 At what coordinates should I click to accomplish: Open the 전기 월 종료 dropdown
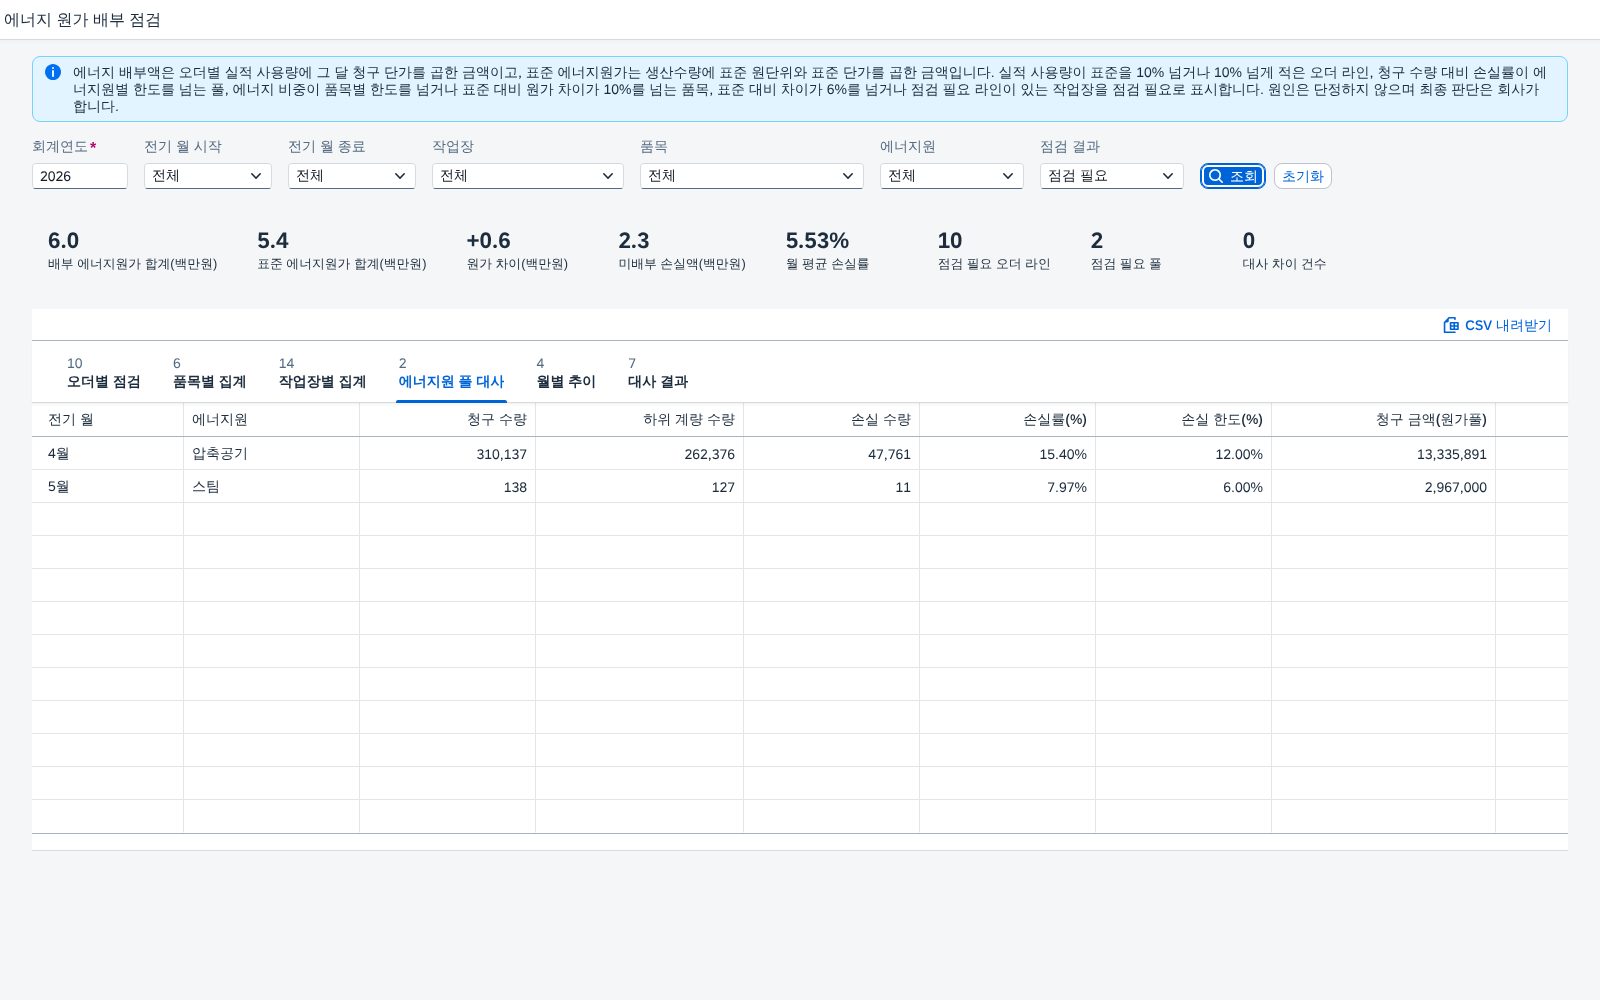(352, 176)
